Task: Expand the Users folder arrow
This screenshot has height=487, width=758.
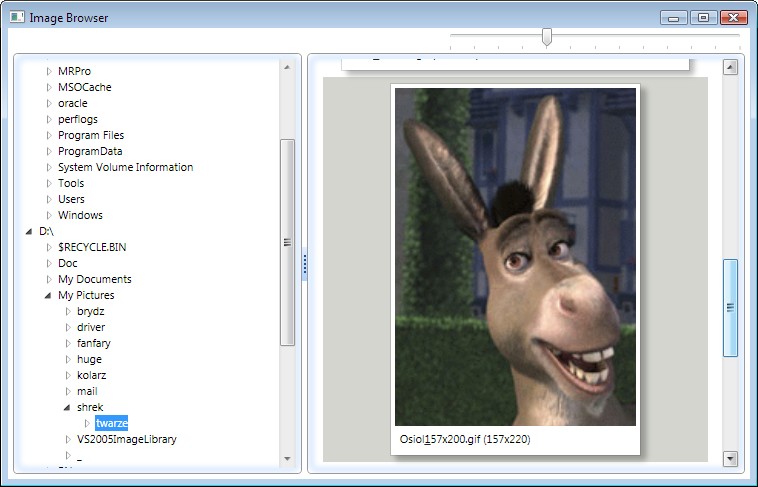Action: pyautogui.click(x=49, y=199)
